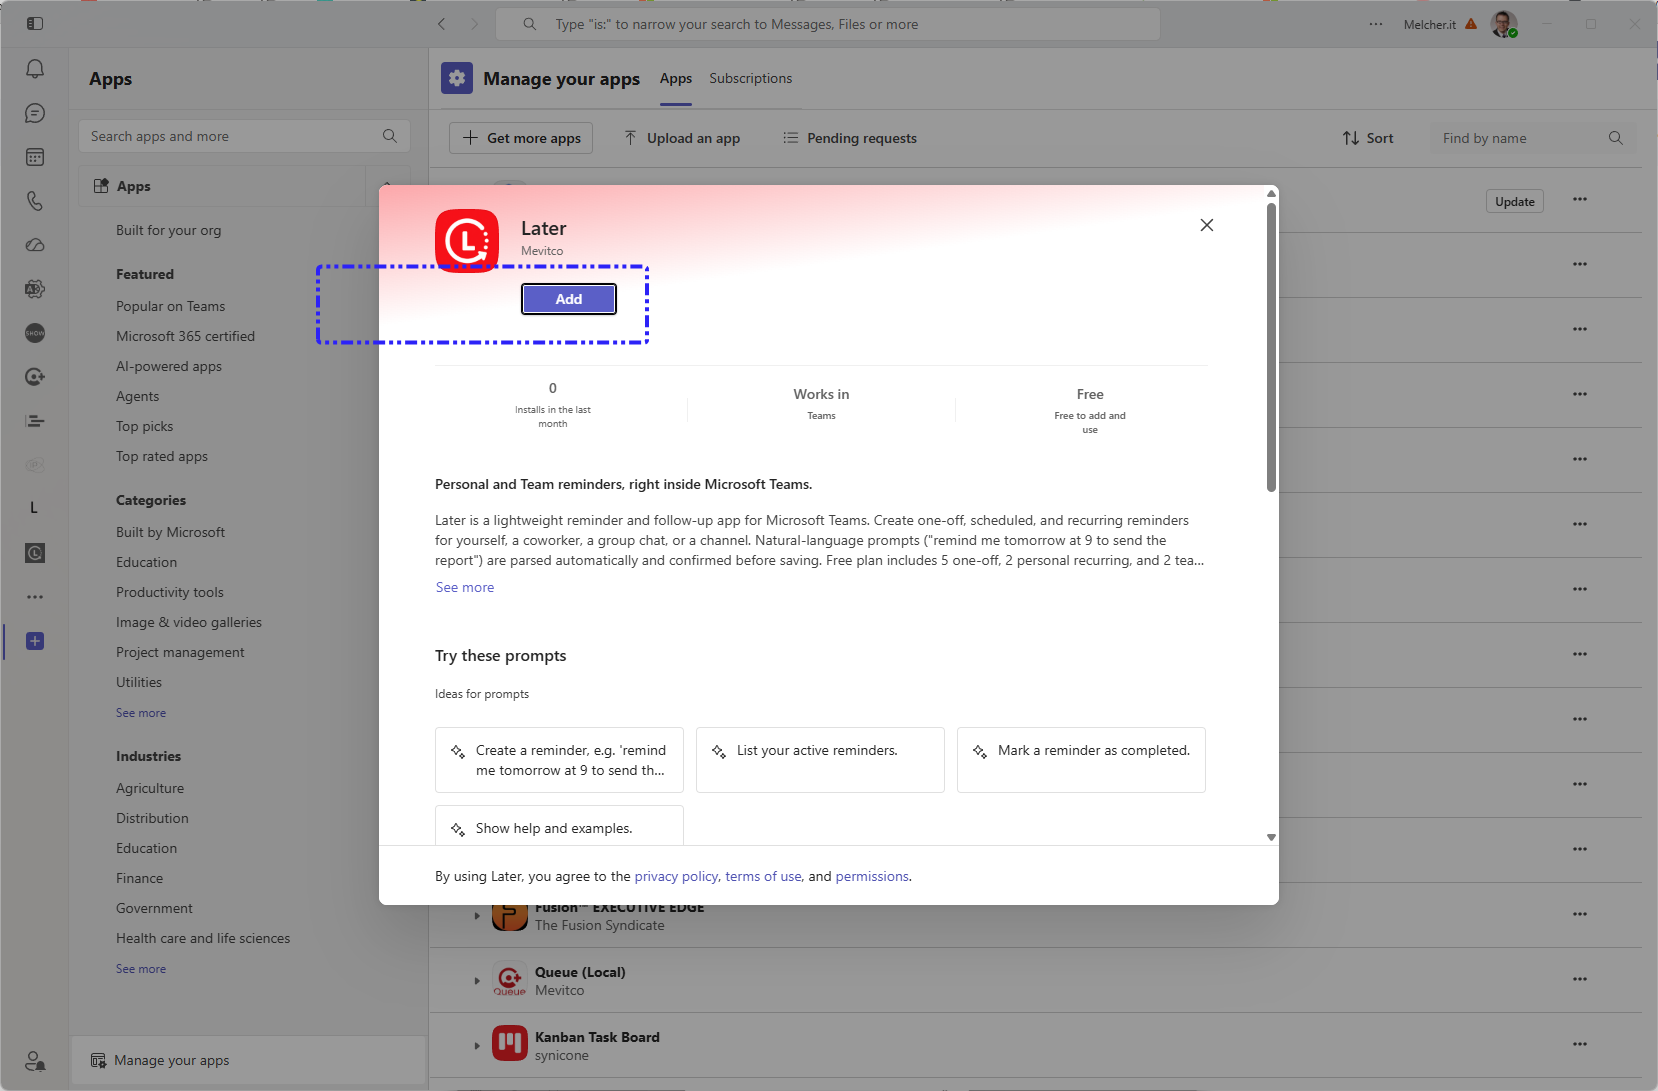The height and width of the screenshot is (1091, 1658).
Task: Open the 'L' app in the left rail
Action: [x=35, y=508]
